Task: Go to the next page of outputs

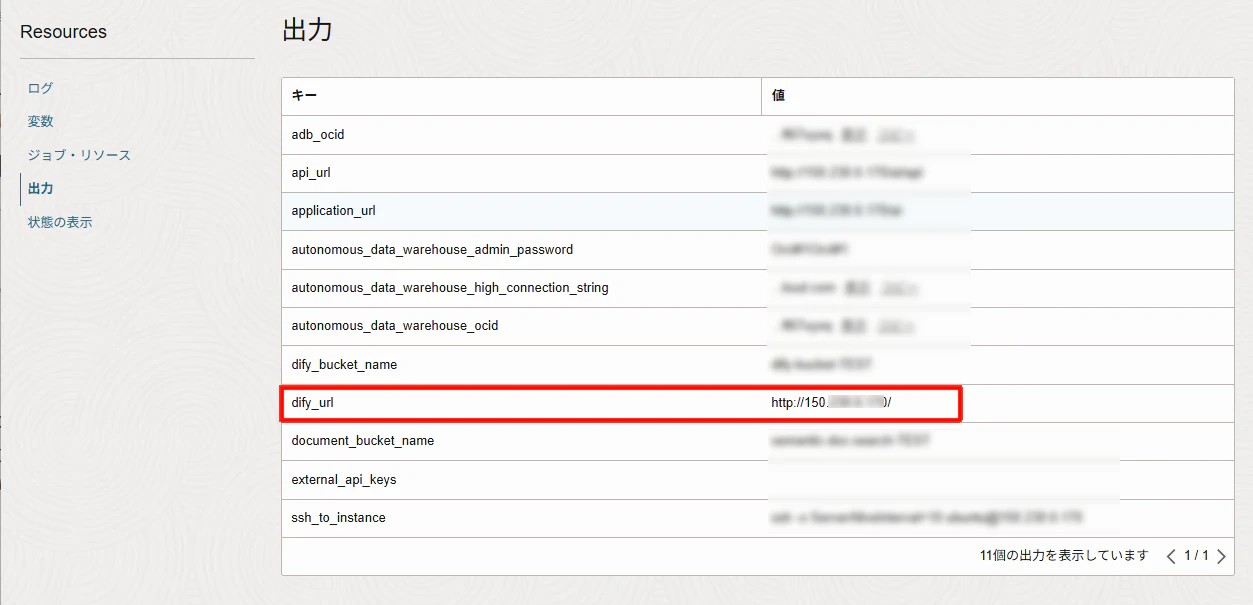Action: point(1221,556)
